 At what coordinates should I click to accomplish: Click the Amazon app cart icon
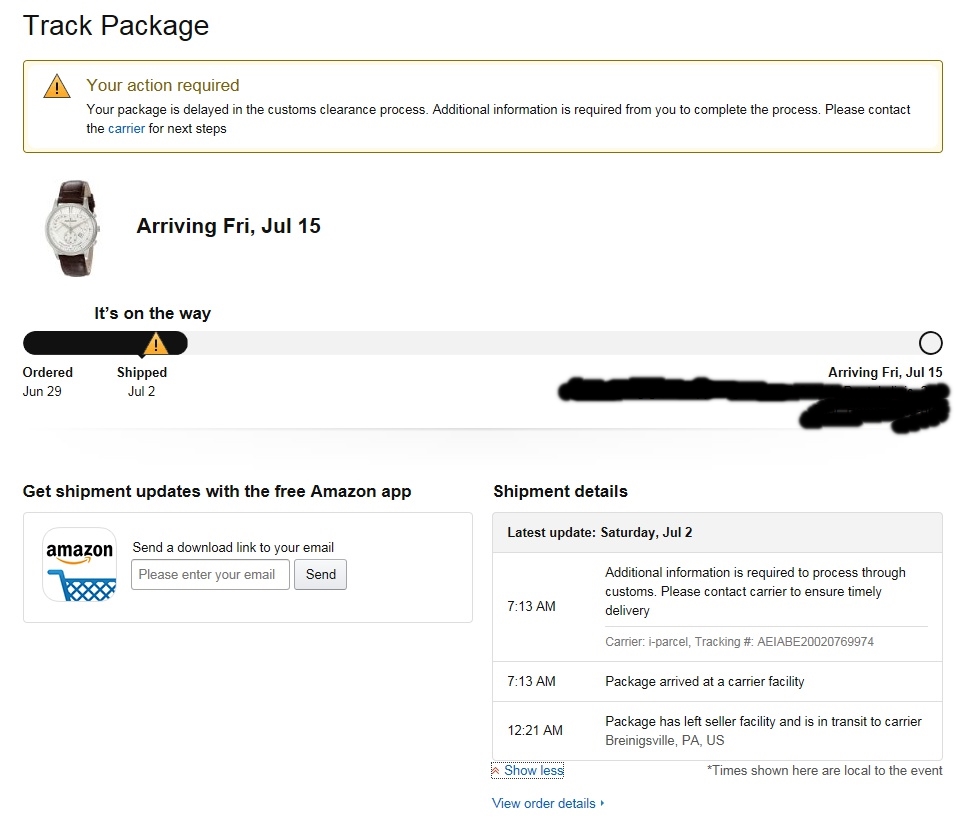(x=80, y=565)
